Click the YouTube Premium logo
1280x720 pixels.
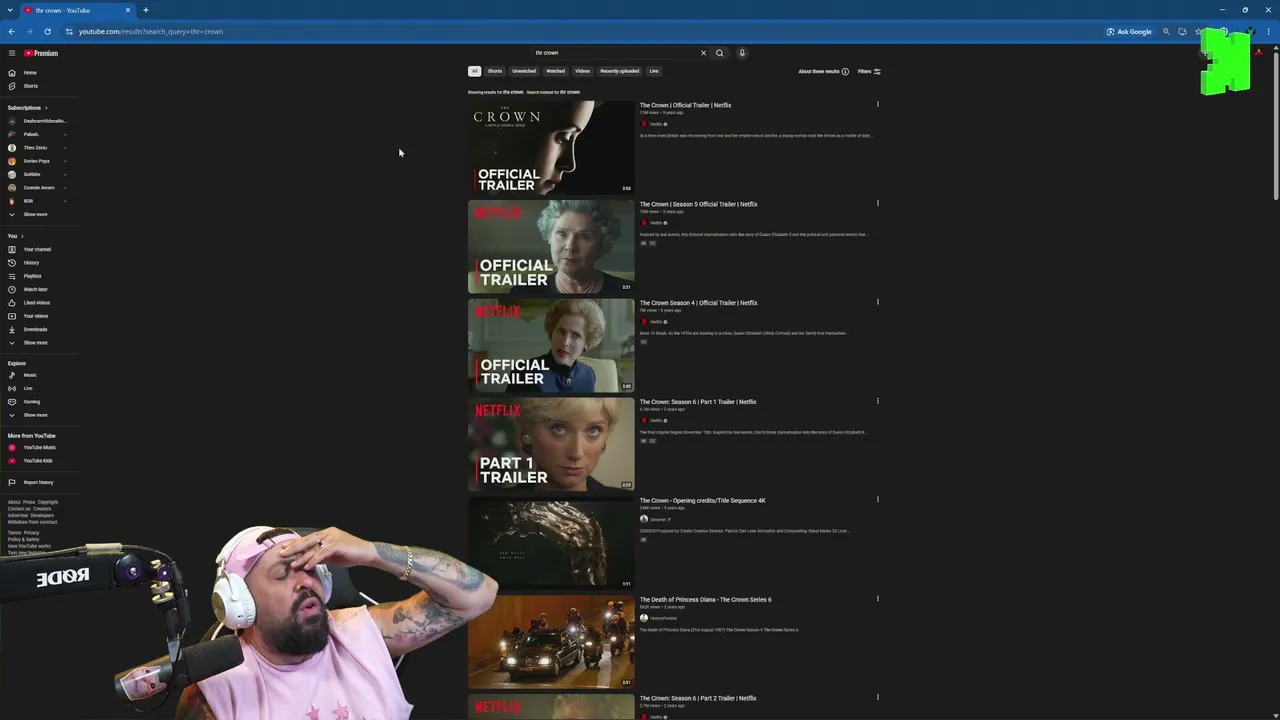[41, 53]
